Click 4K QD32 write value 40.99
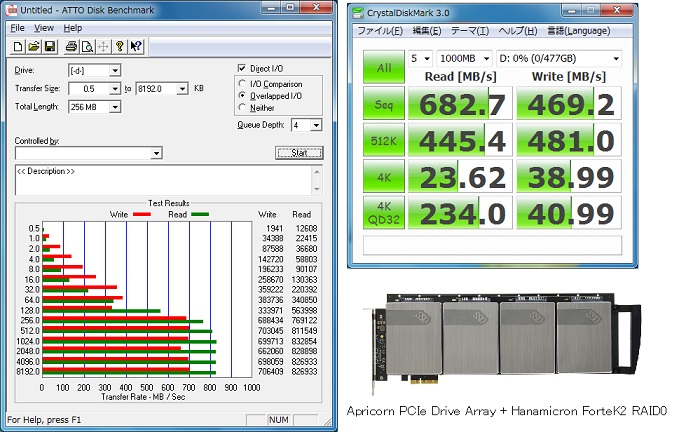 [569, 213]
